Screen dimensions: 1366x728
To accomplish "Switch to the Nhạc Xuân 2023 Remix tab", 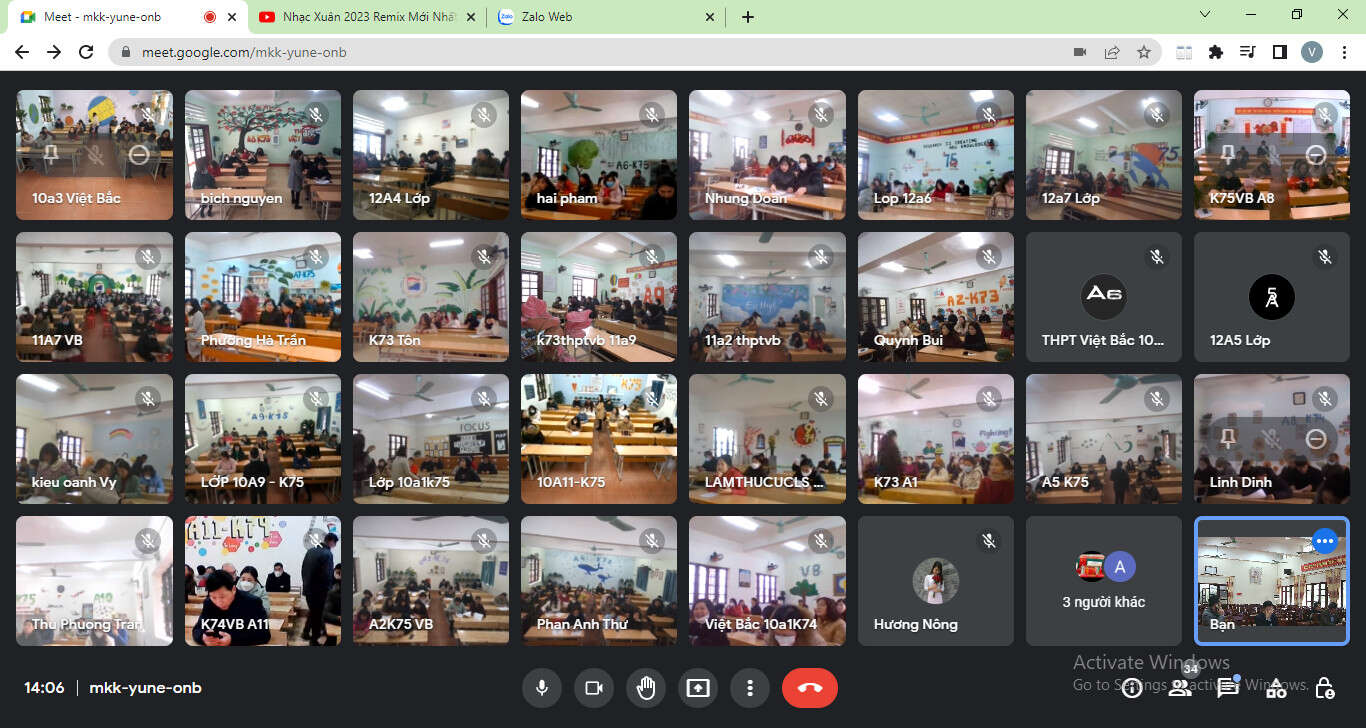I will coord(368,17).
